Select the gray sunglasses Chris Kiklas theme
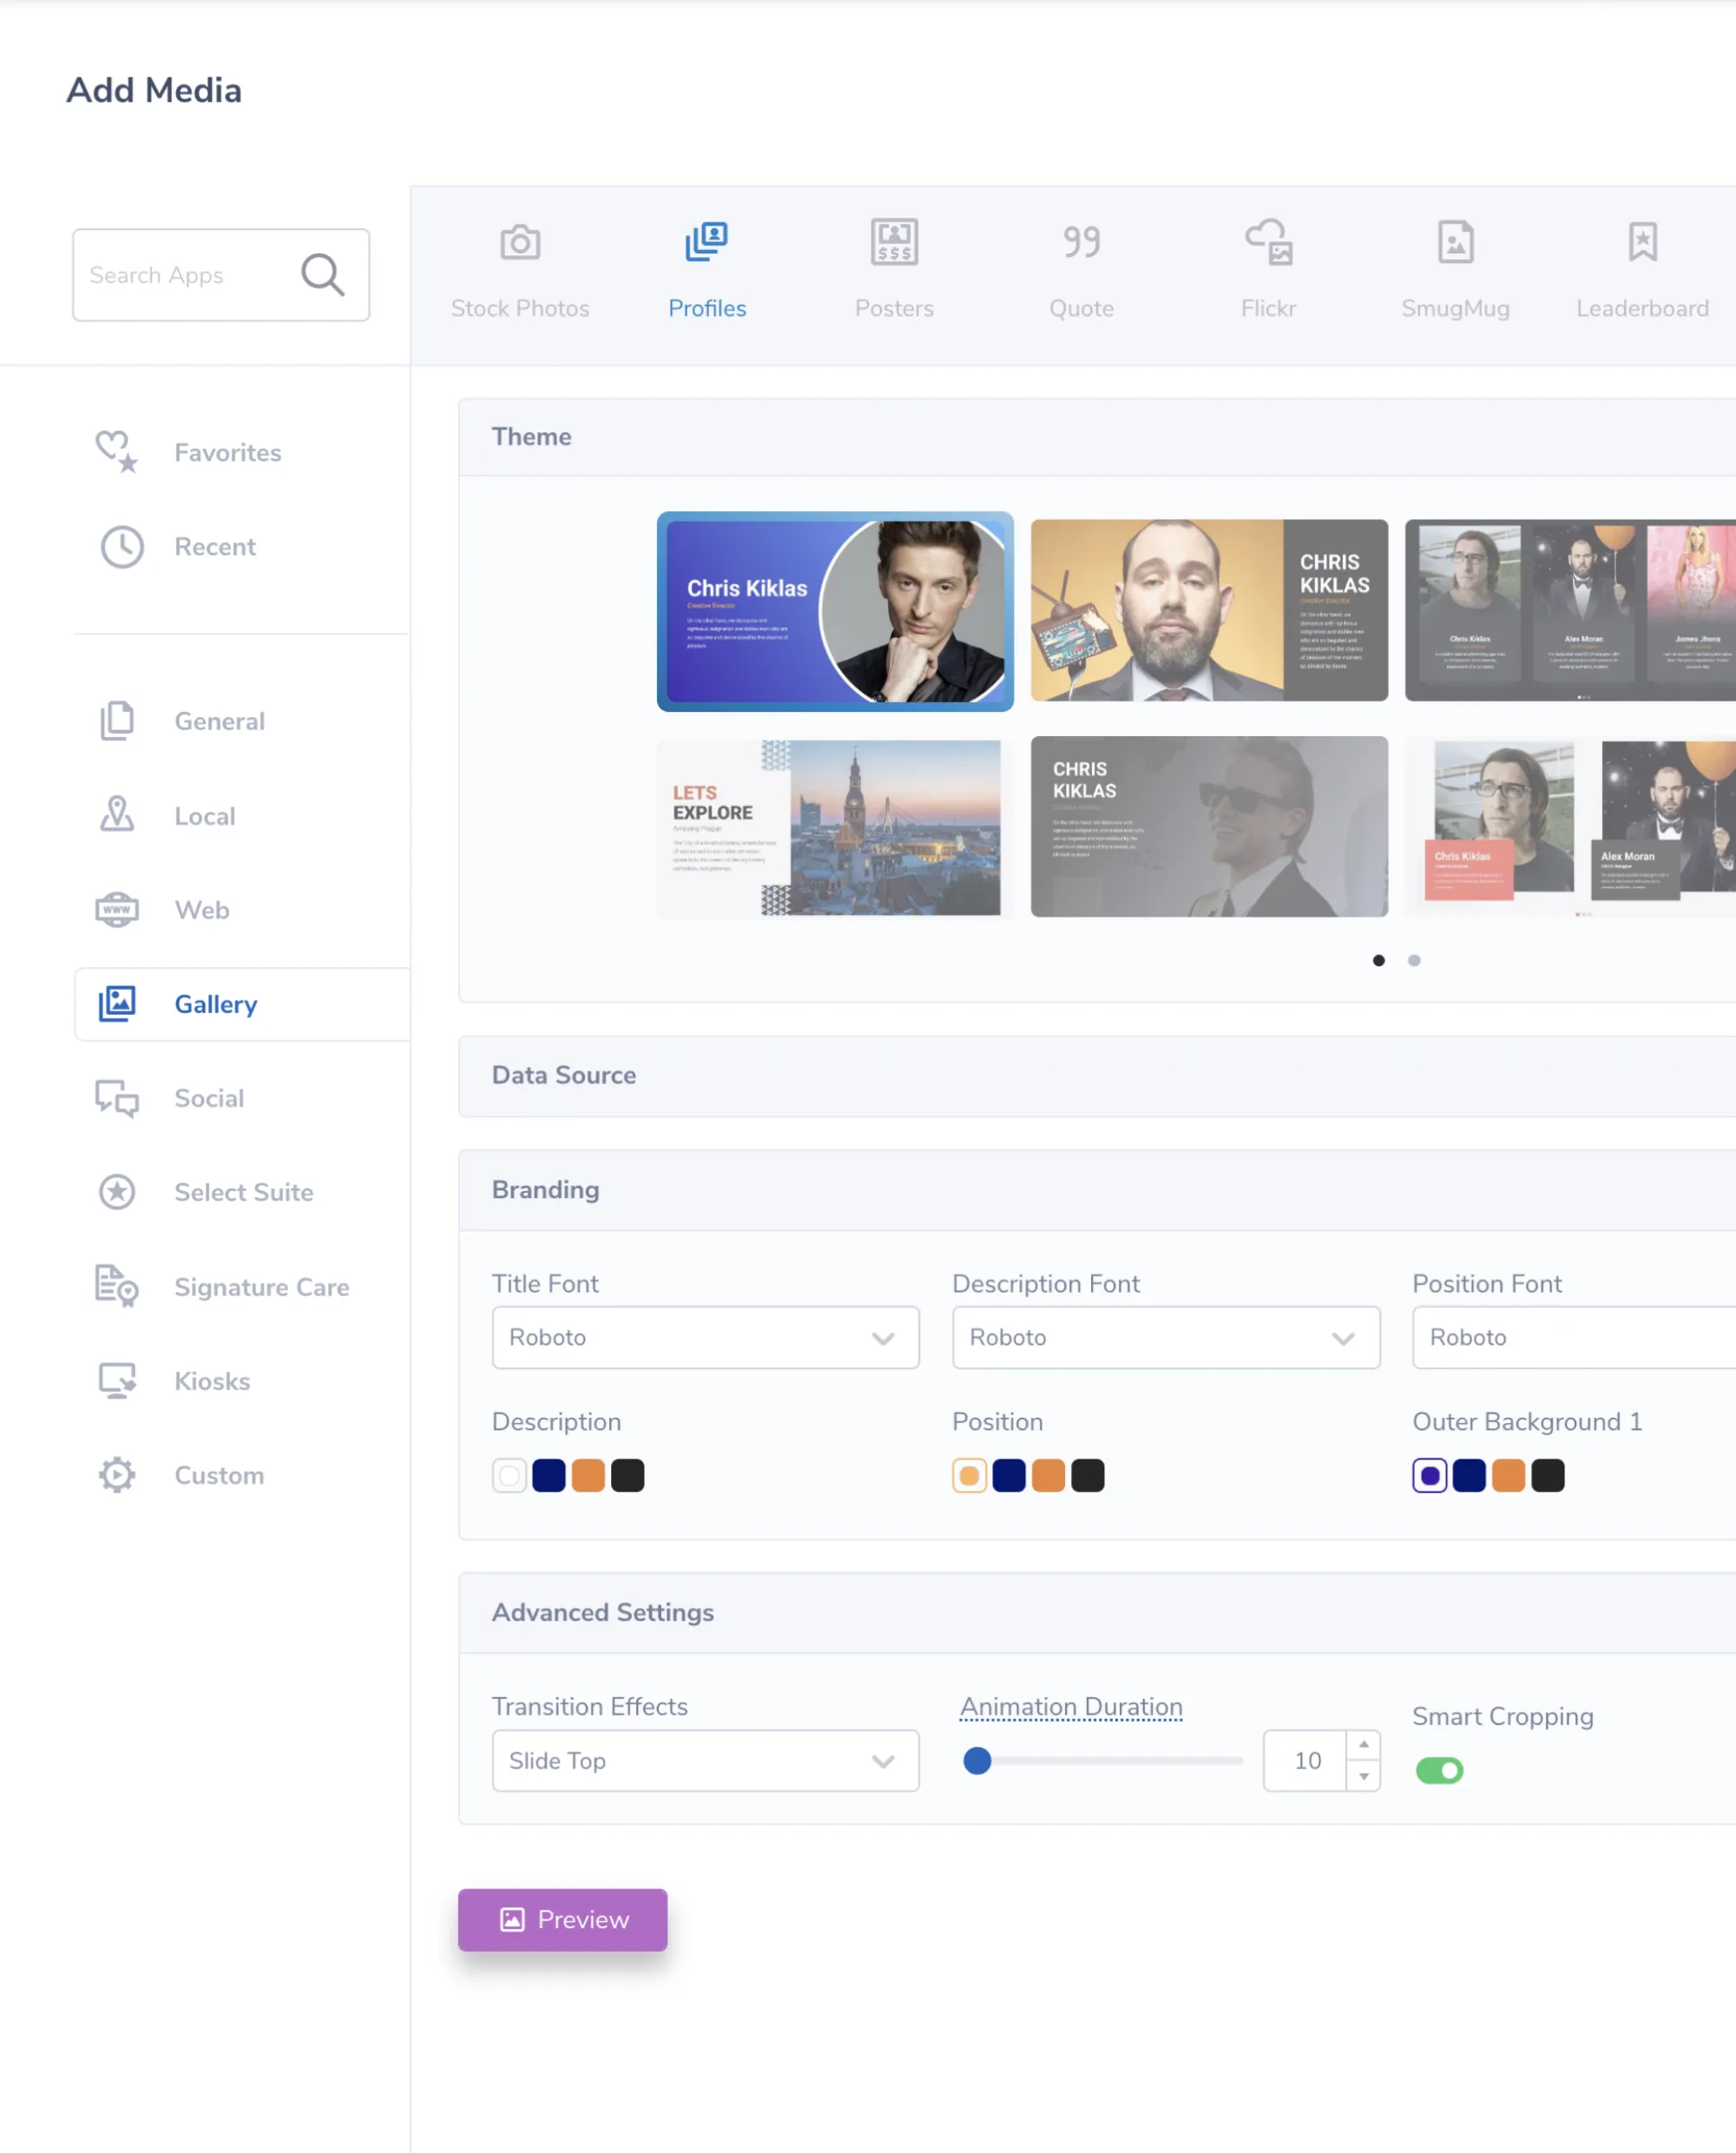 click(1209, 827)
